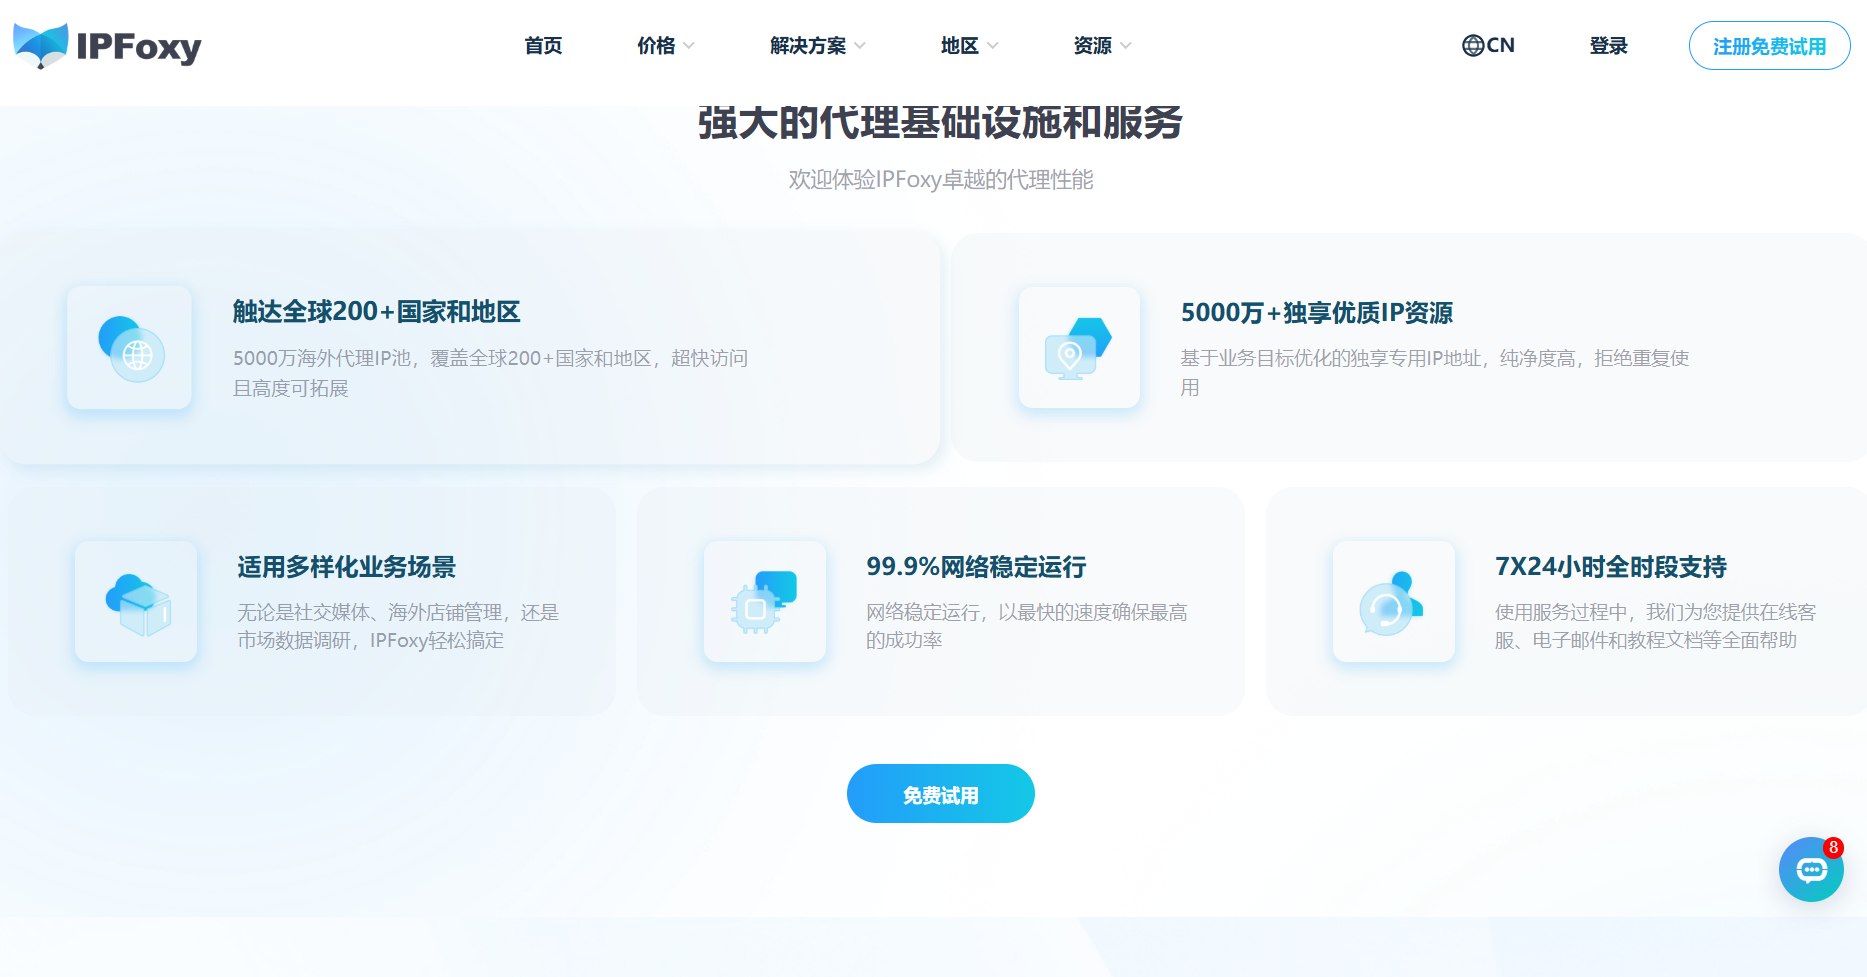The height and width of the screenshot is (977, 1867).
Task: Click the 欢迎体验IPFoxy卓越的代理性能 subtitle
Action: click(941, 180)
